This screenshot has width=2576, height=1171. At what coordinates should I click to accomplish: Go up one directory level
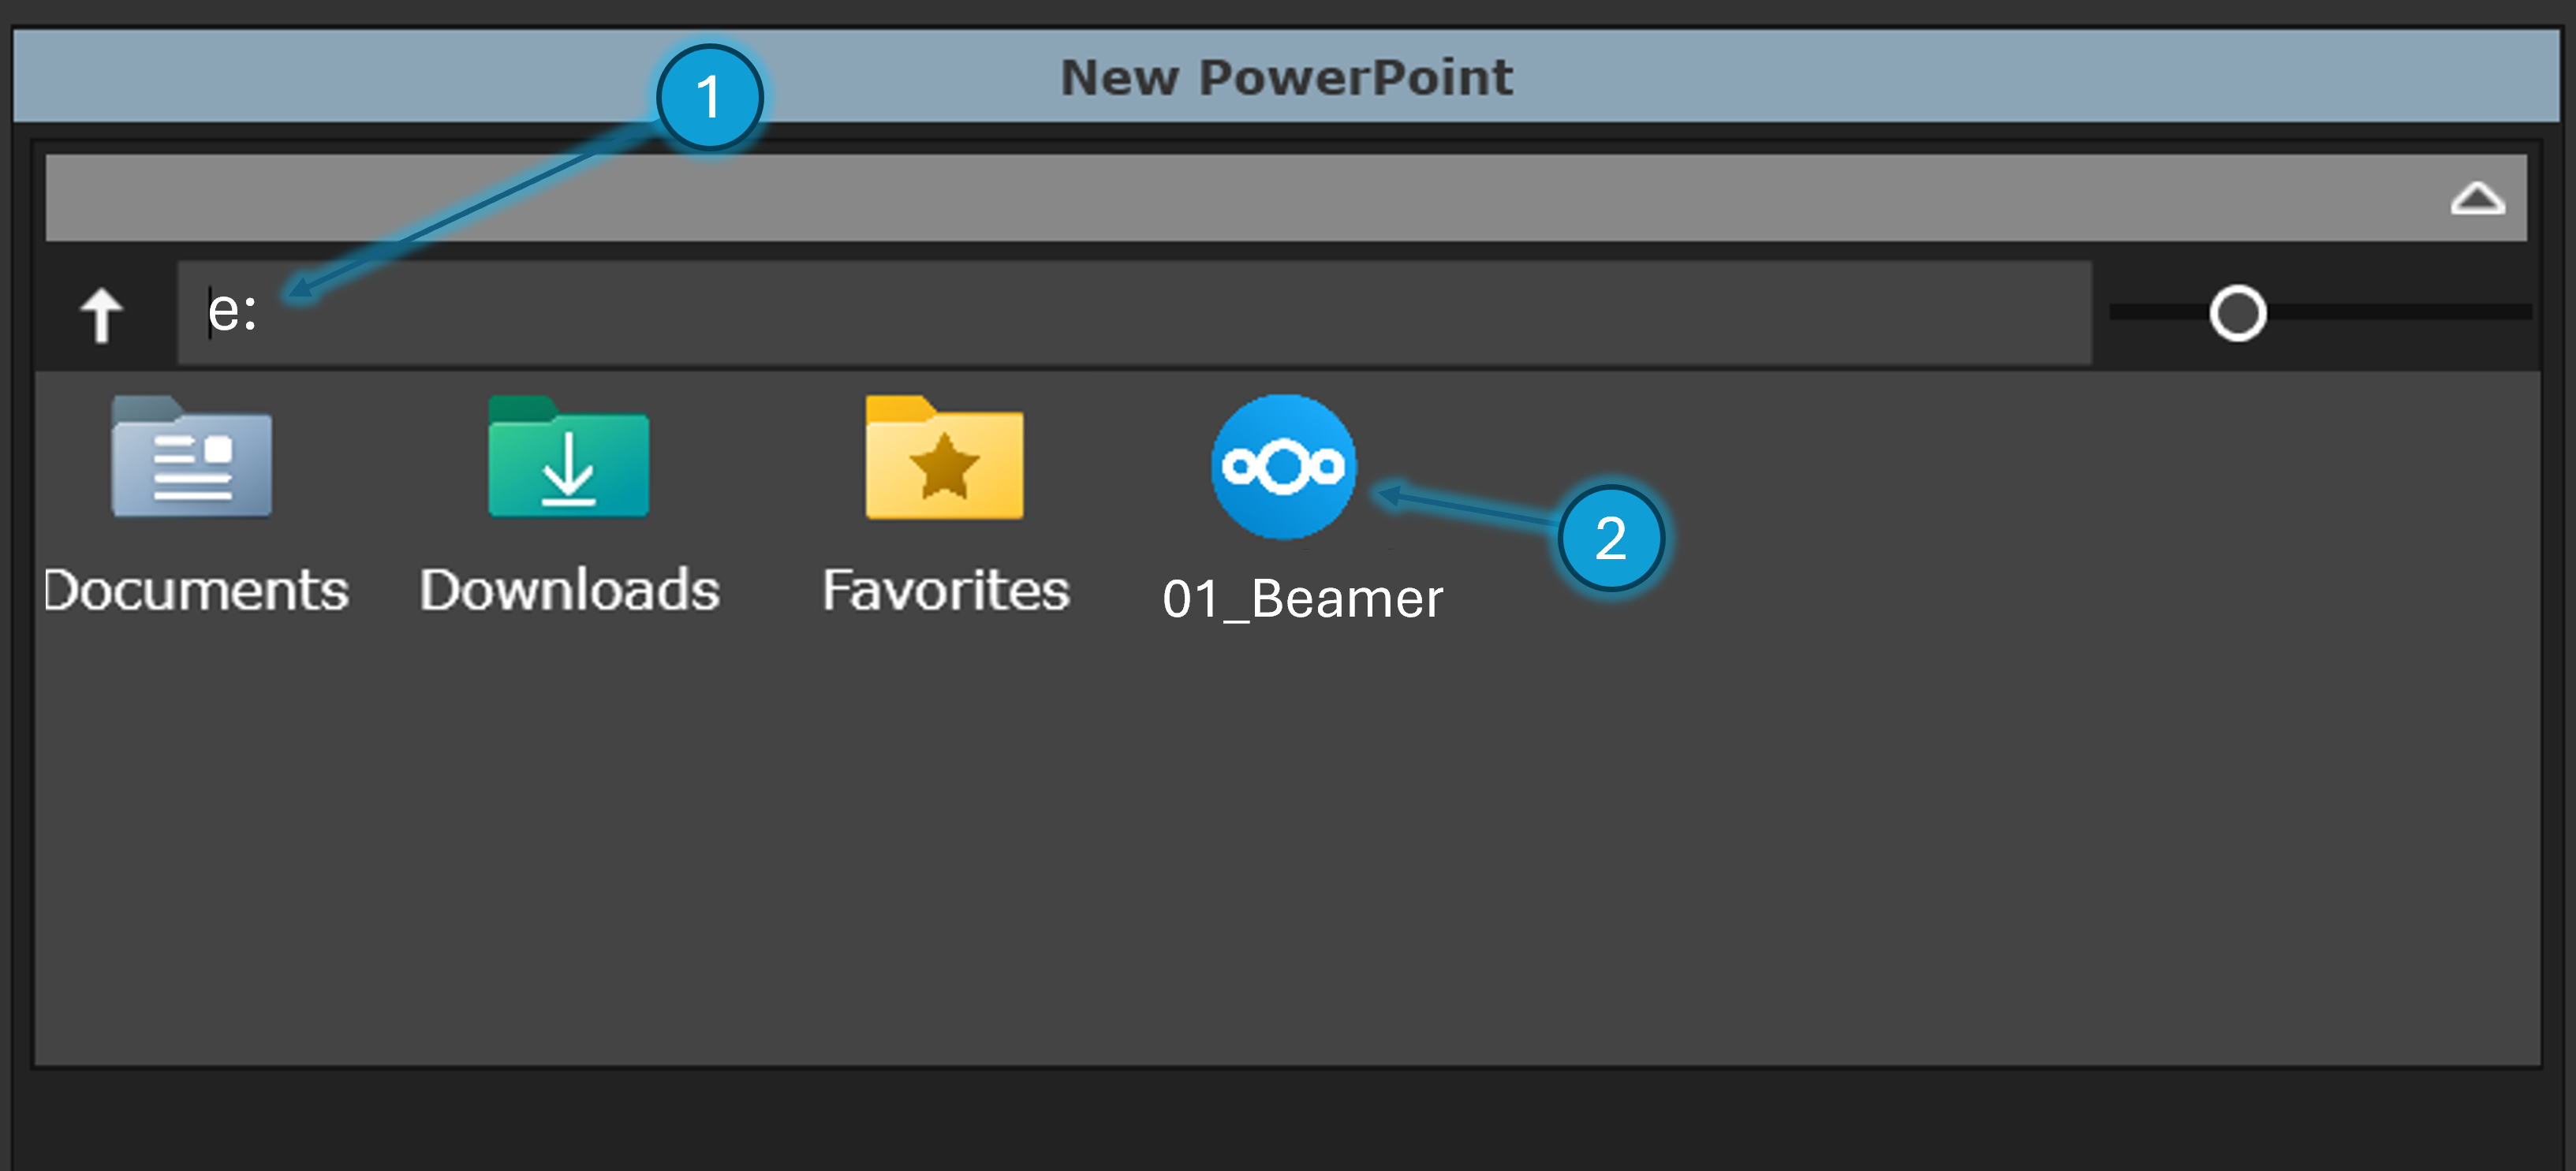(x=101, y=314)
